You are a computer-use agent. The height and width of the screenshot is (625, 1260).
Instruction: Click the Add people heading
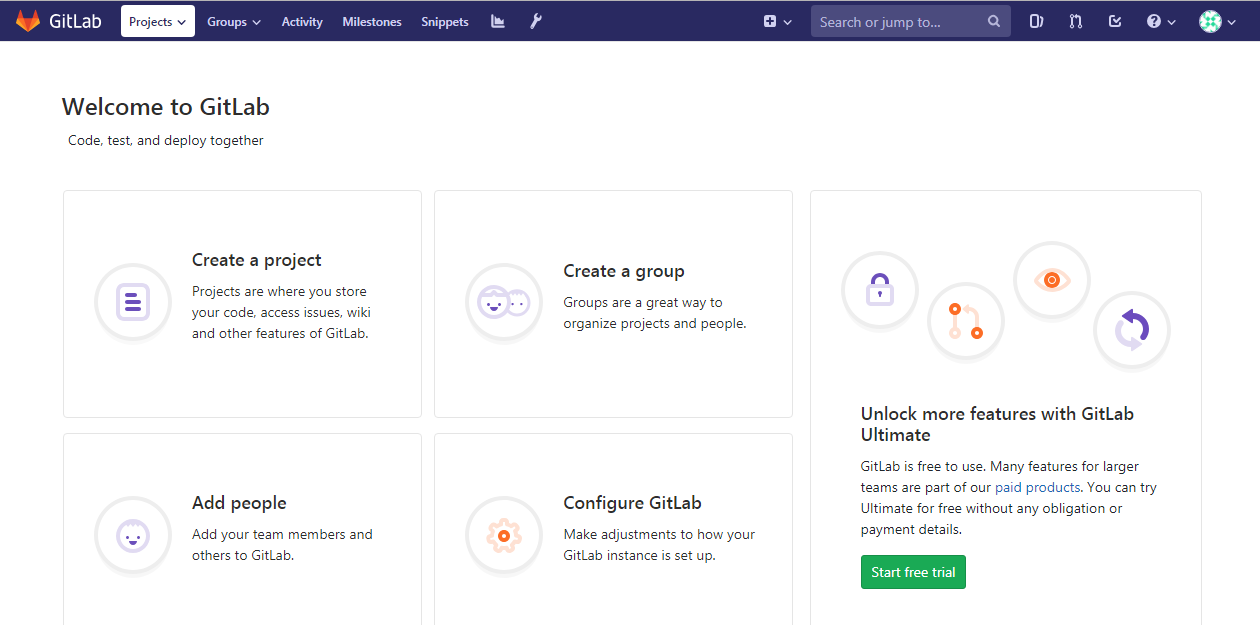click(x=239, y=503)
